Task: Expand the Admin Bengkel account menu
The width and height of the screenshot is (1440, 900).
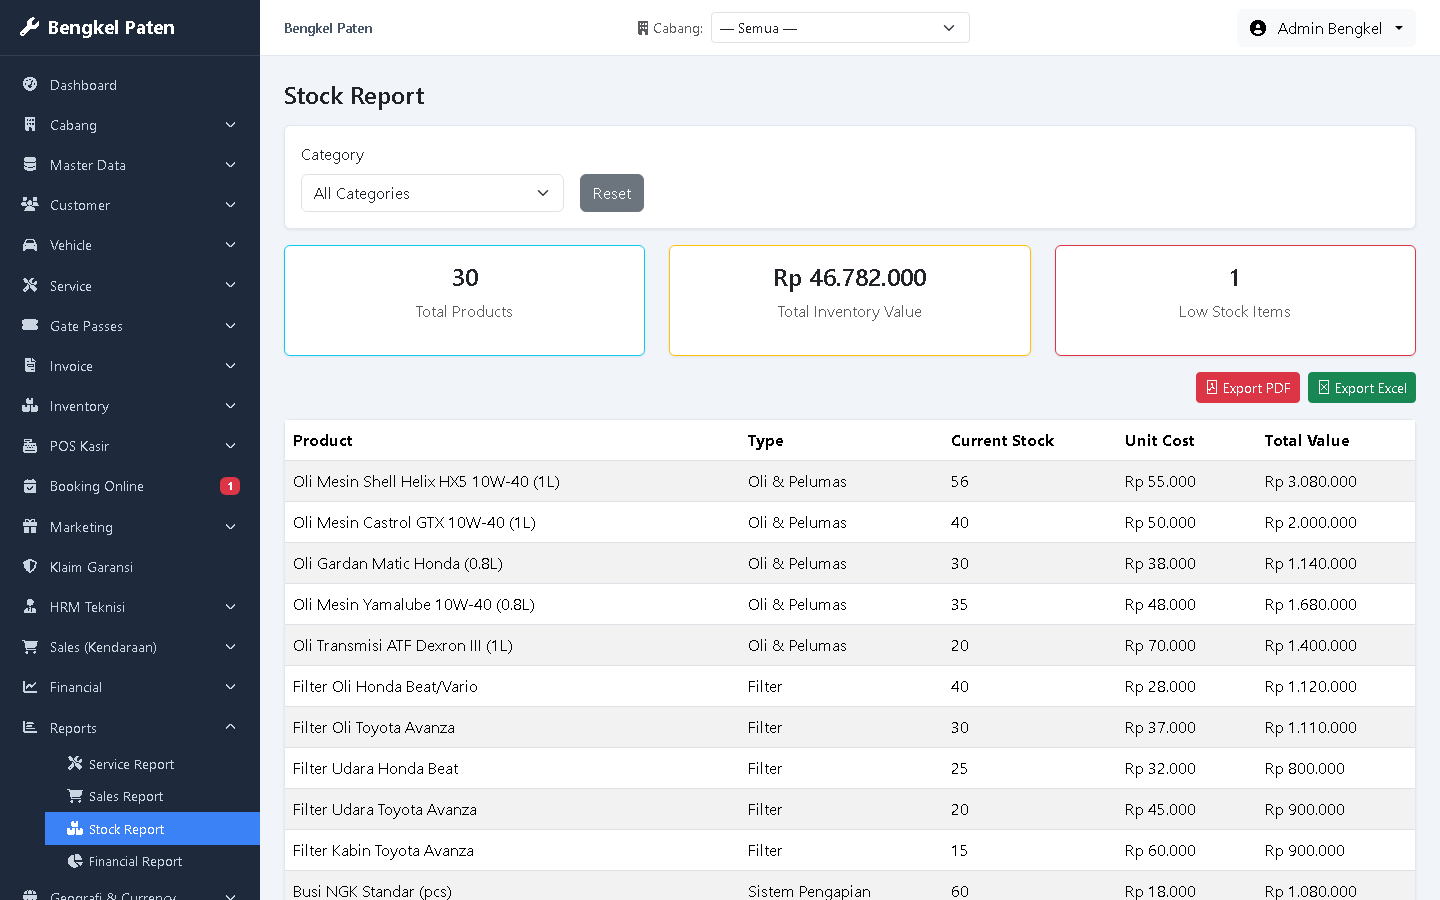Action: coord(1326,28)
